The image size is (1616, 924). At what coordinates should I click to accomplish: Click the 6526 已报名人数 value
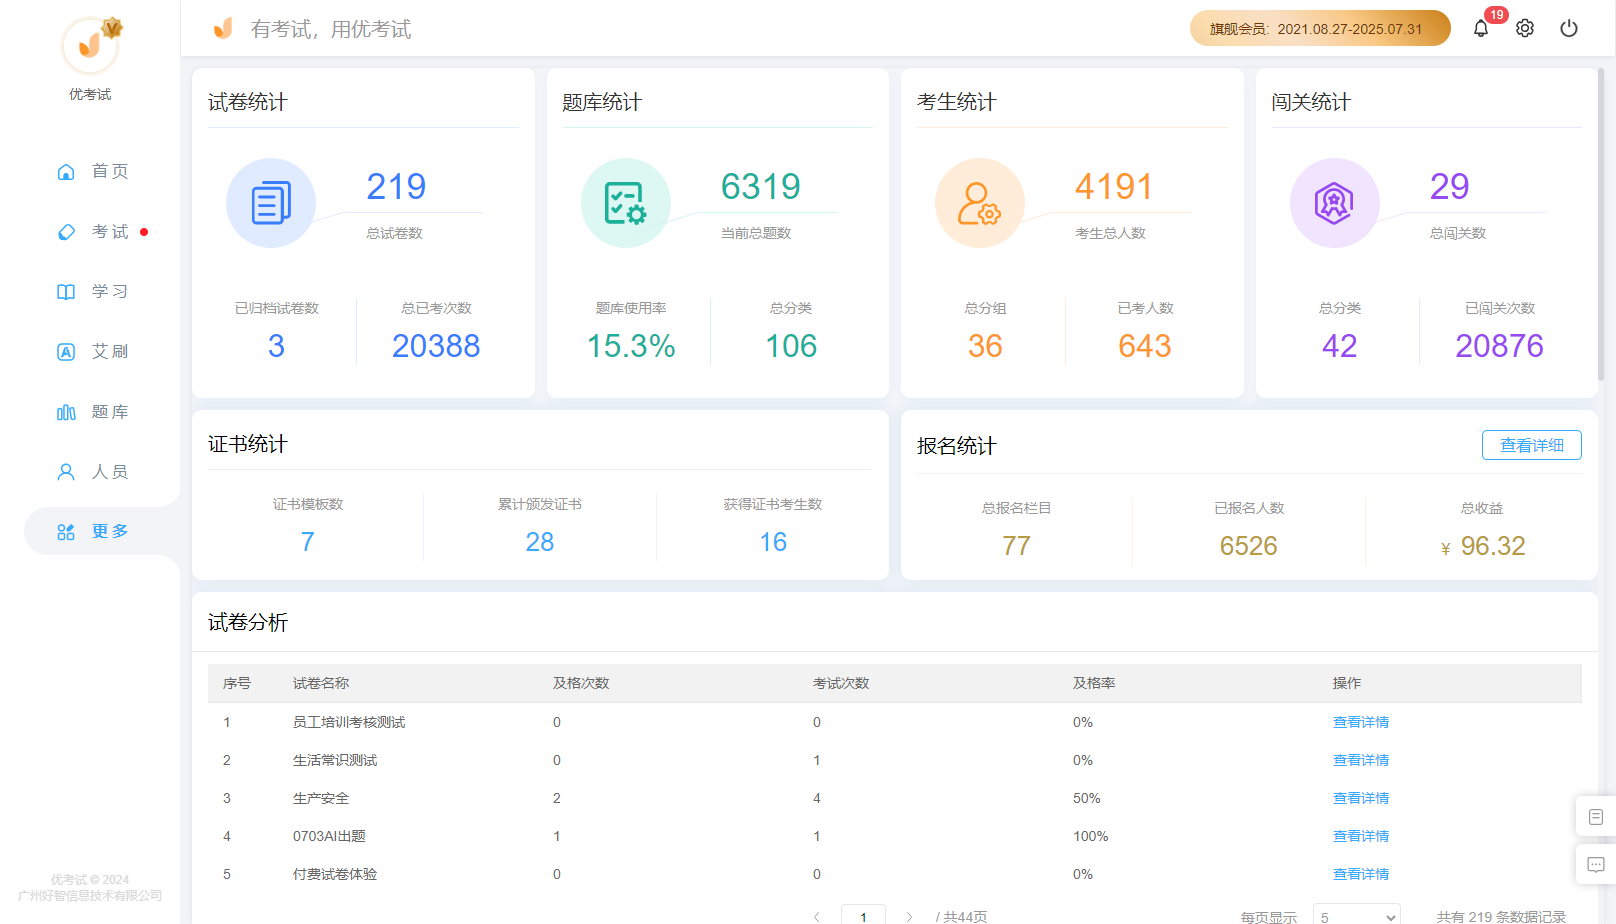pos(1248,546)
